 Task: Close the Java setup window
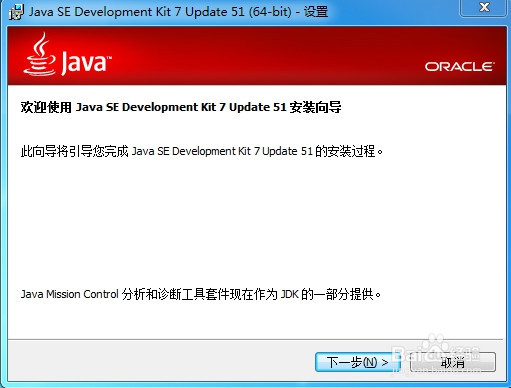tap(484, 7)
